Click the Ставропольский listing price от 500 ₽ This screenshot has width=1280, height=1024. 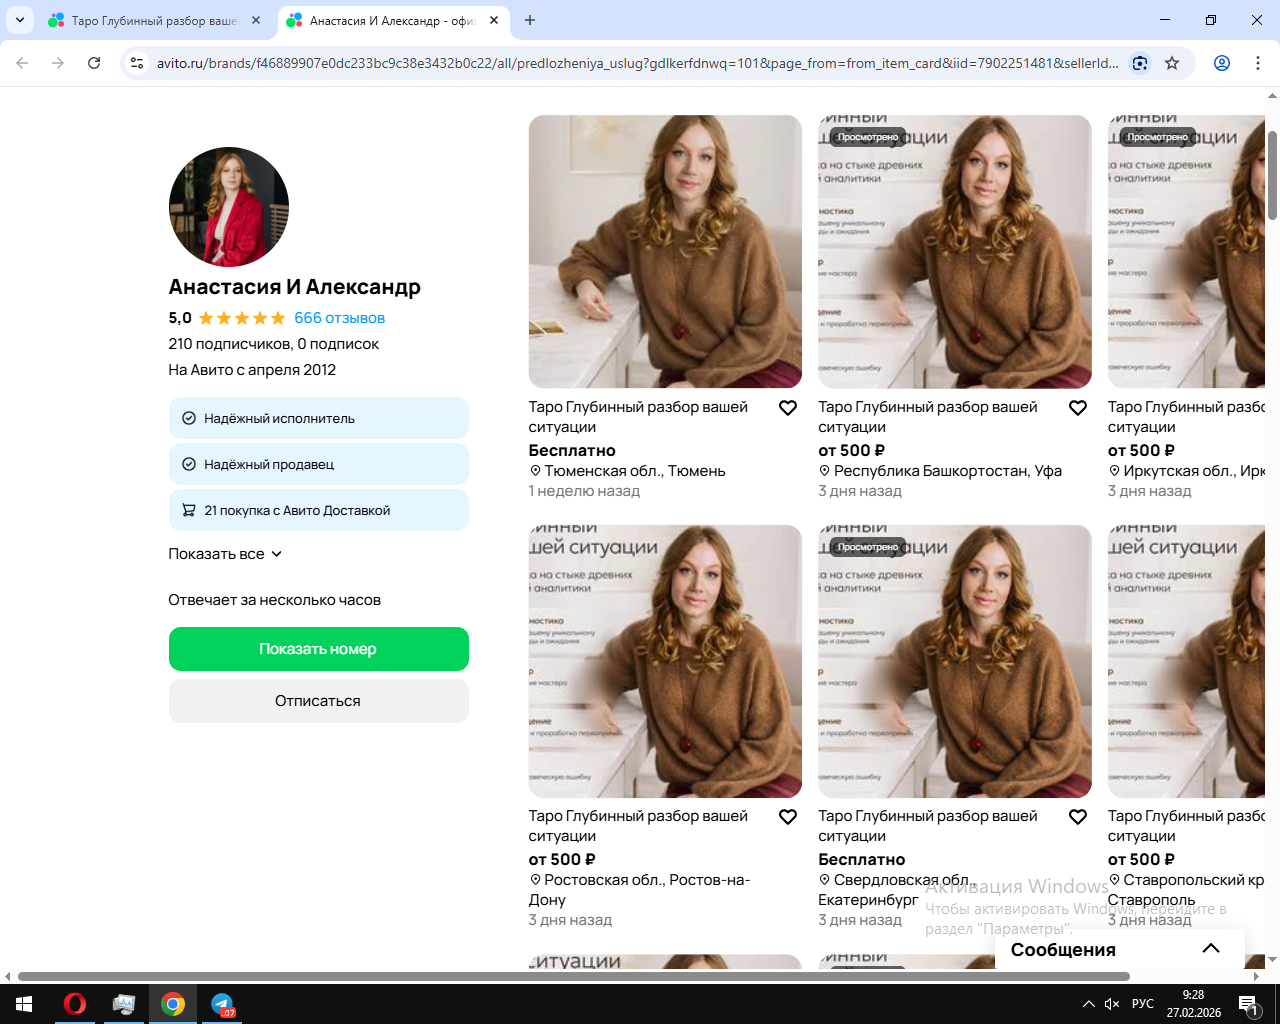tap(1141, 860)
